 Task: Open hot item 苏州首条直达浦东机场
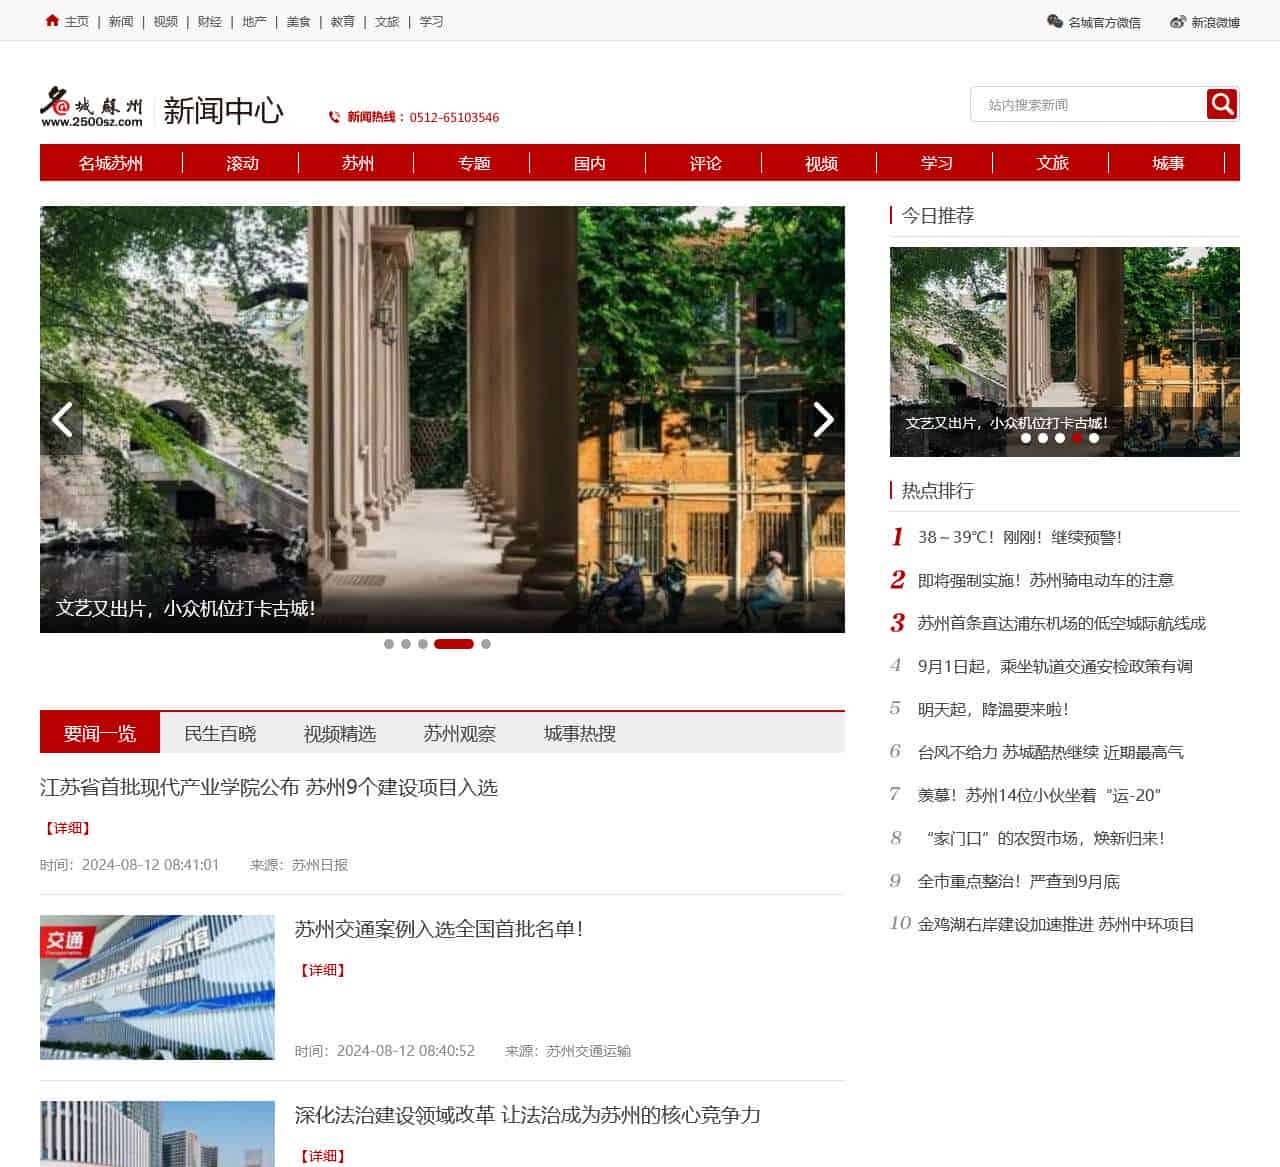1062,623
